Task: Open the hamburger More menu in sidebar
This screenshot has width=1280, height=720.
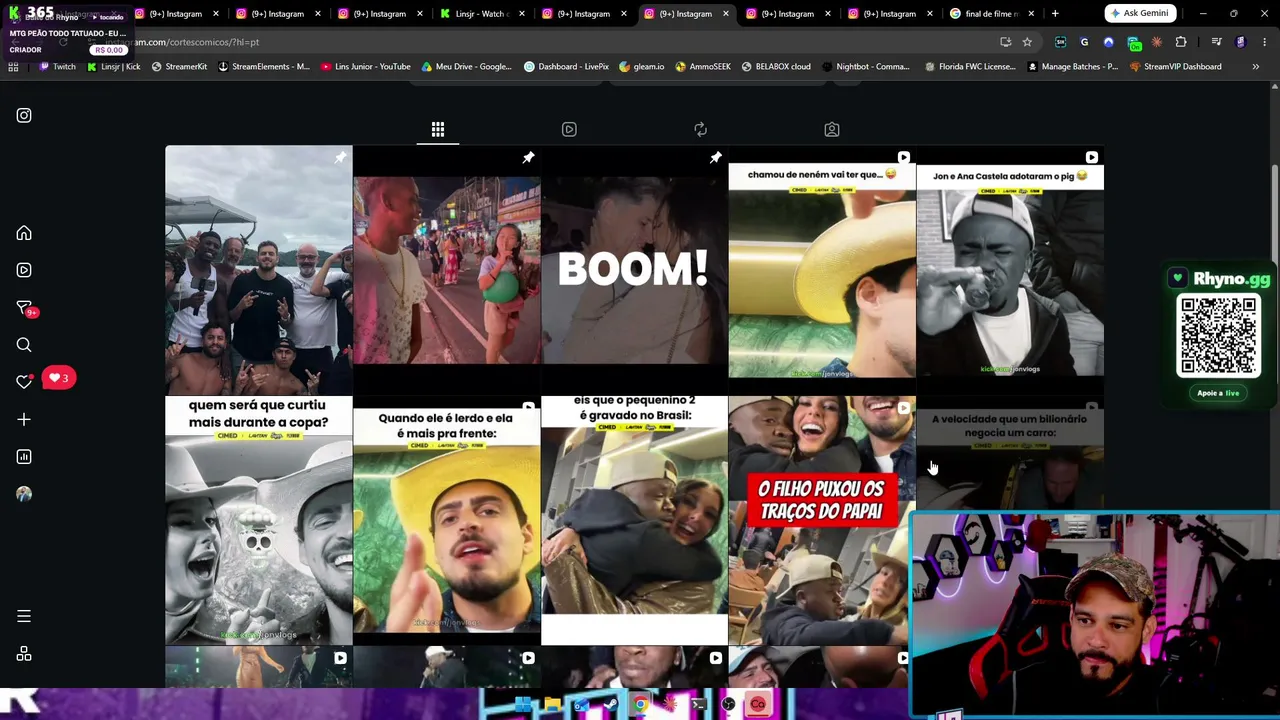Action: click(x=24, y=616)
